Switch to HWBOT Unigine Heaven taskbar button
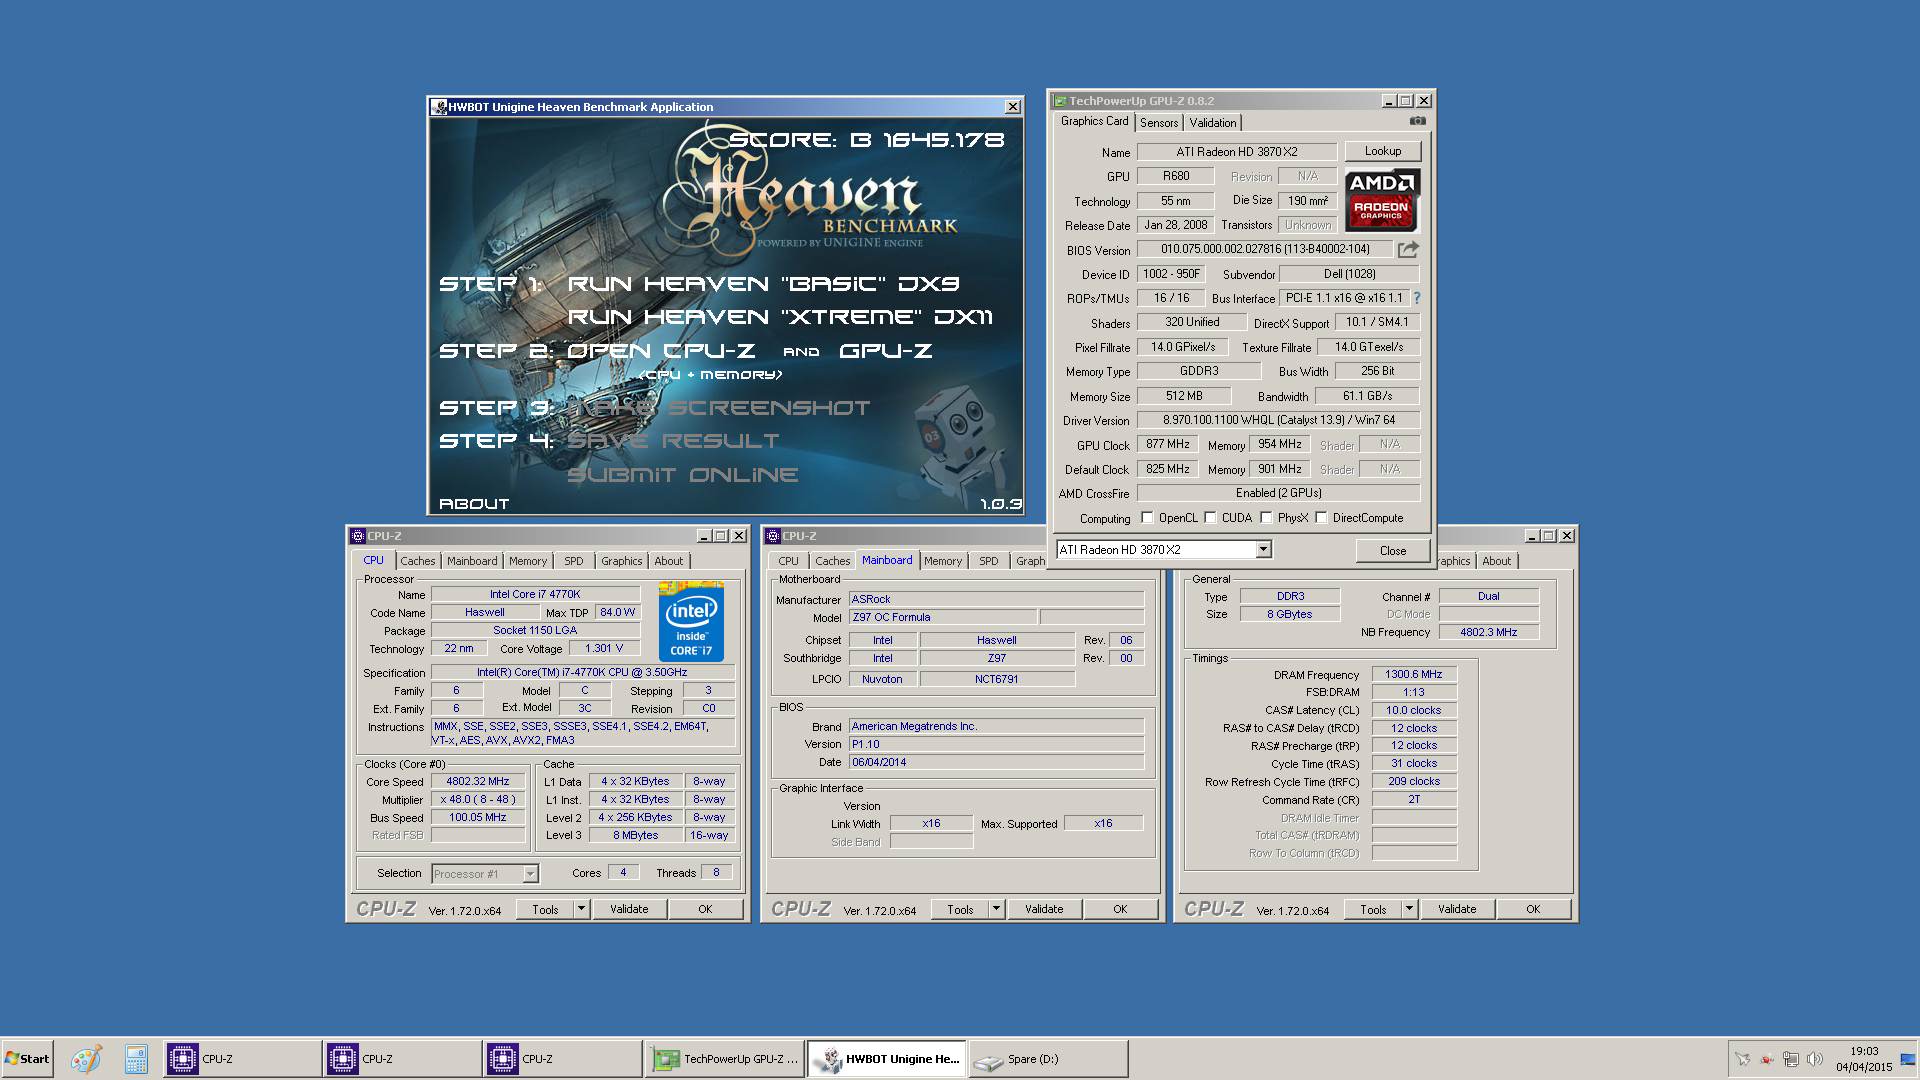This screenshot has height=1080, width=1920. [x=886, y=1059]
